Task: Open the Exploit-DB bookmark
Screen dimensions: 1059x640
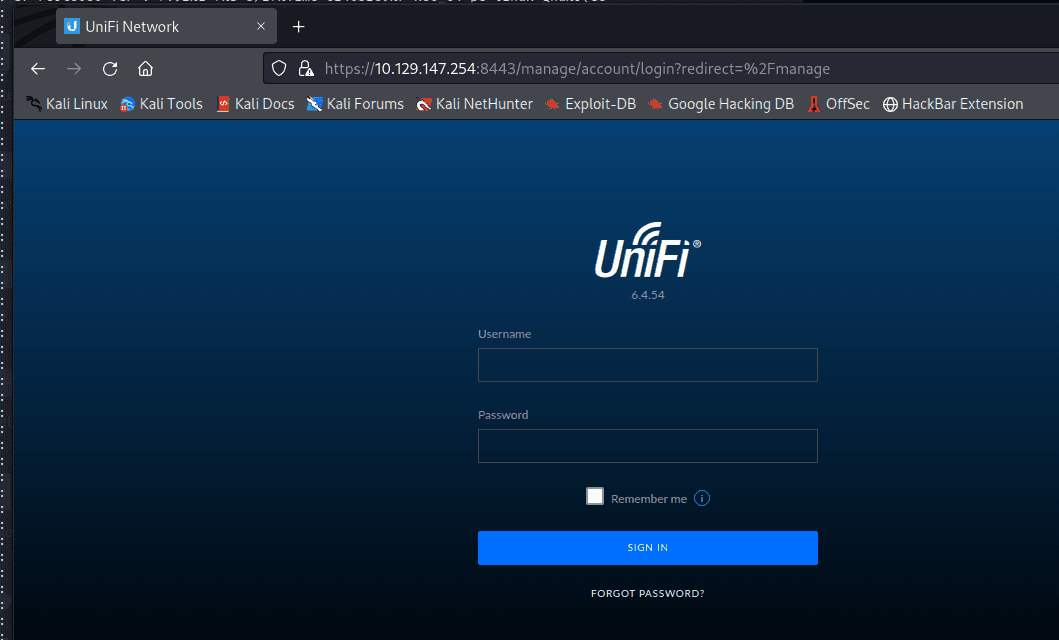Action: [590, 104]
